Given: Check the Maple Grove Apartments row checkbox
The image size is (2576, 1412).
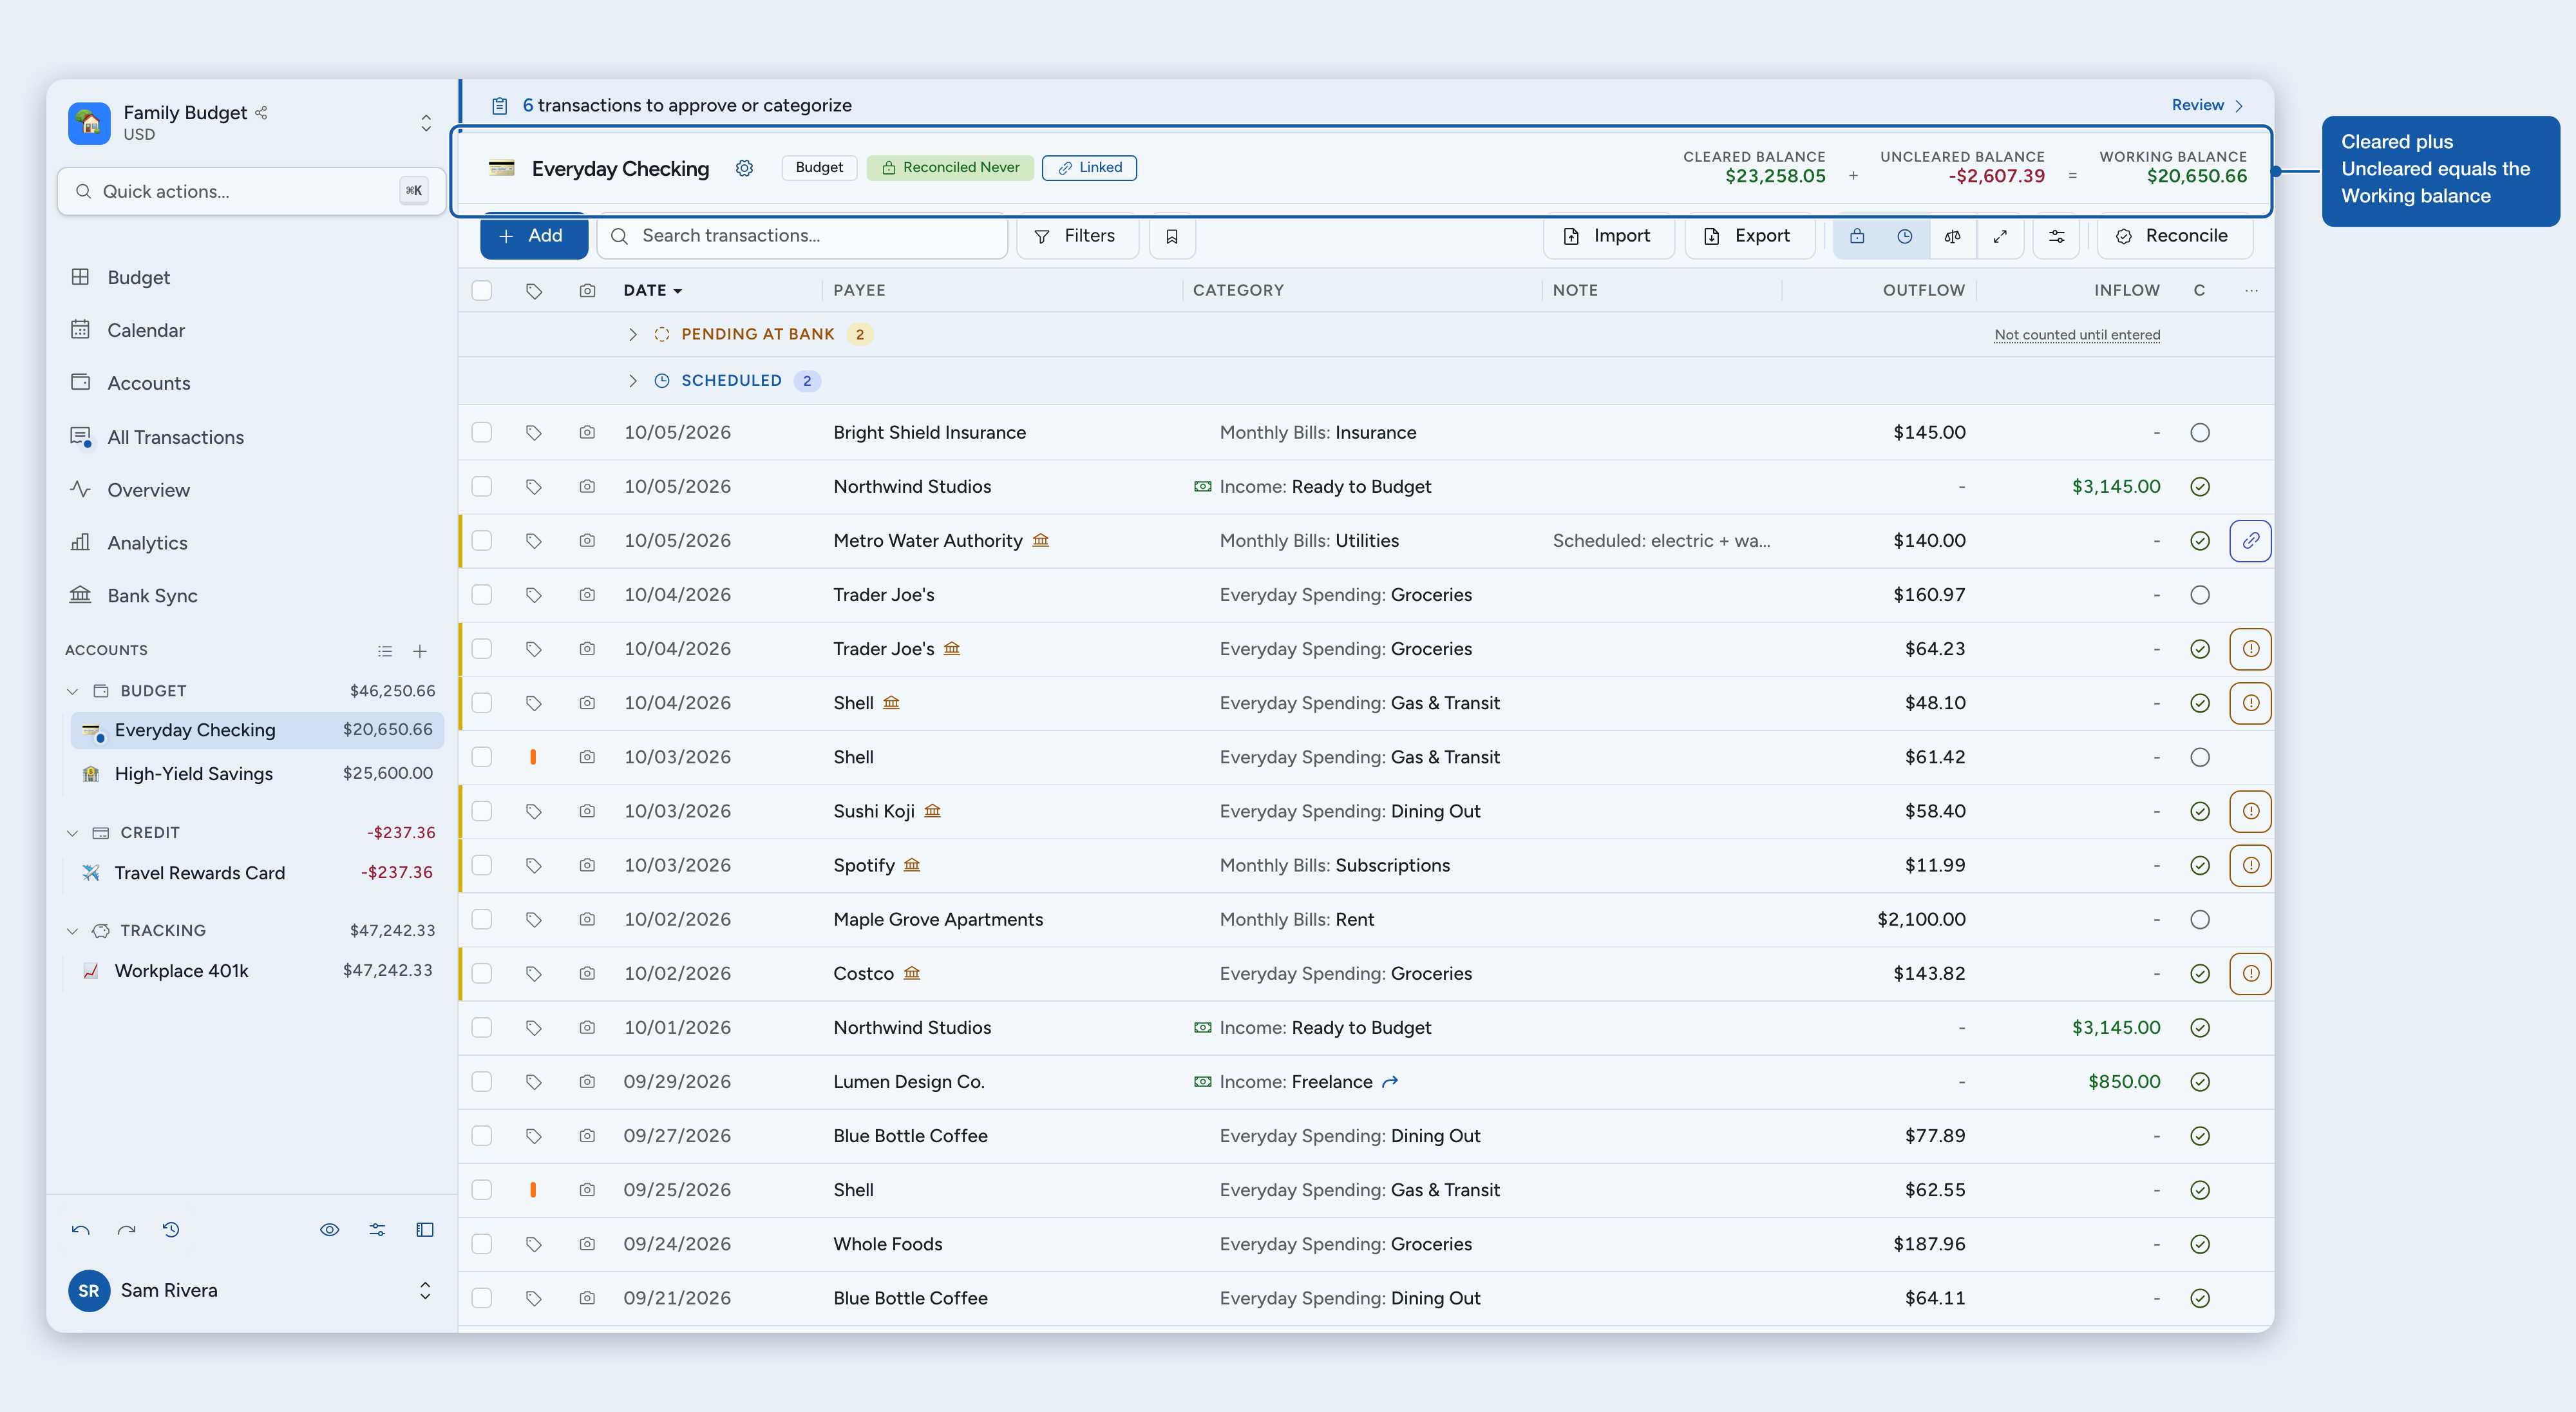Looking at the screenshot, I should tap(482, 920).
